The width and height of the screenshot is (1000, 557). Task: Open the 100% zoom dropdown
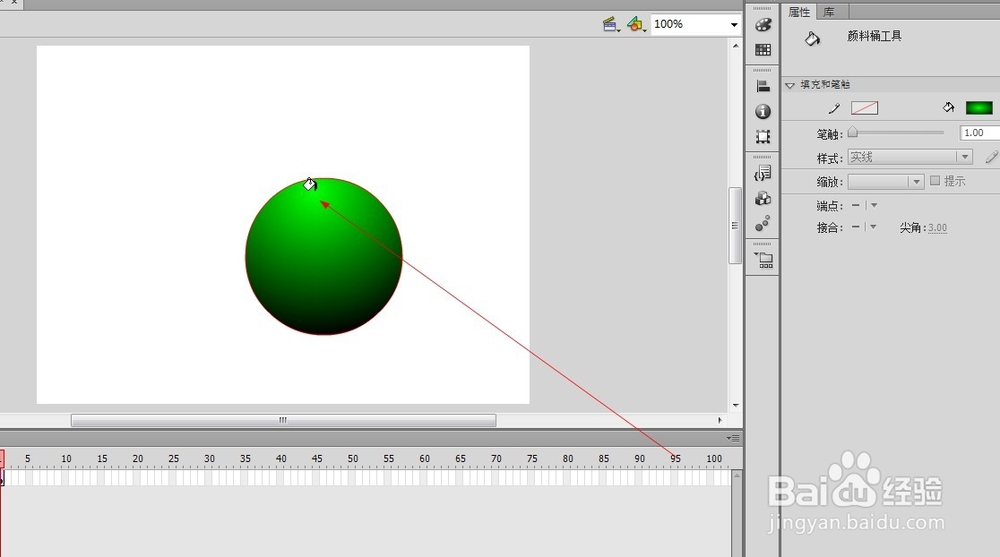[734, 25]
